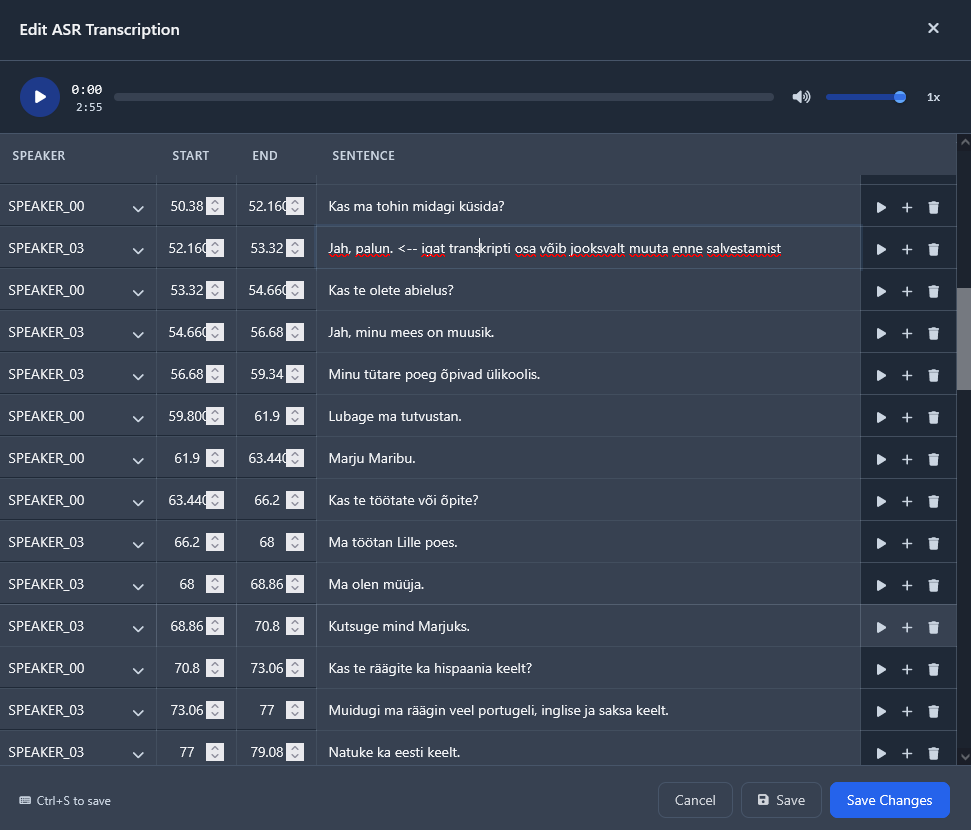Click the start time stepper showing 56.68
Viewport: 971px width, 830px height.
pos(215,374)
